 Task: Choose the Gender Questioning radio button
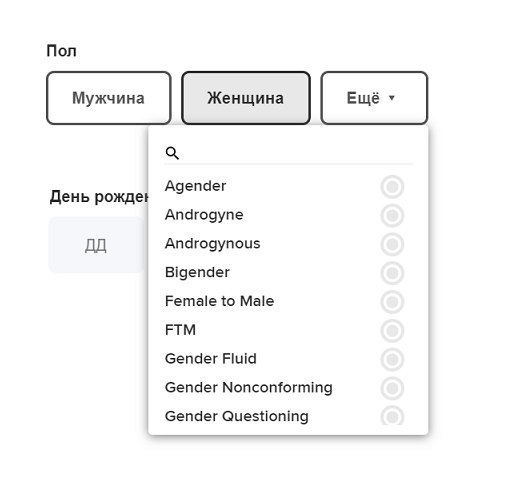pos(392,416)
